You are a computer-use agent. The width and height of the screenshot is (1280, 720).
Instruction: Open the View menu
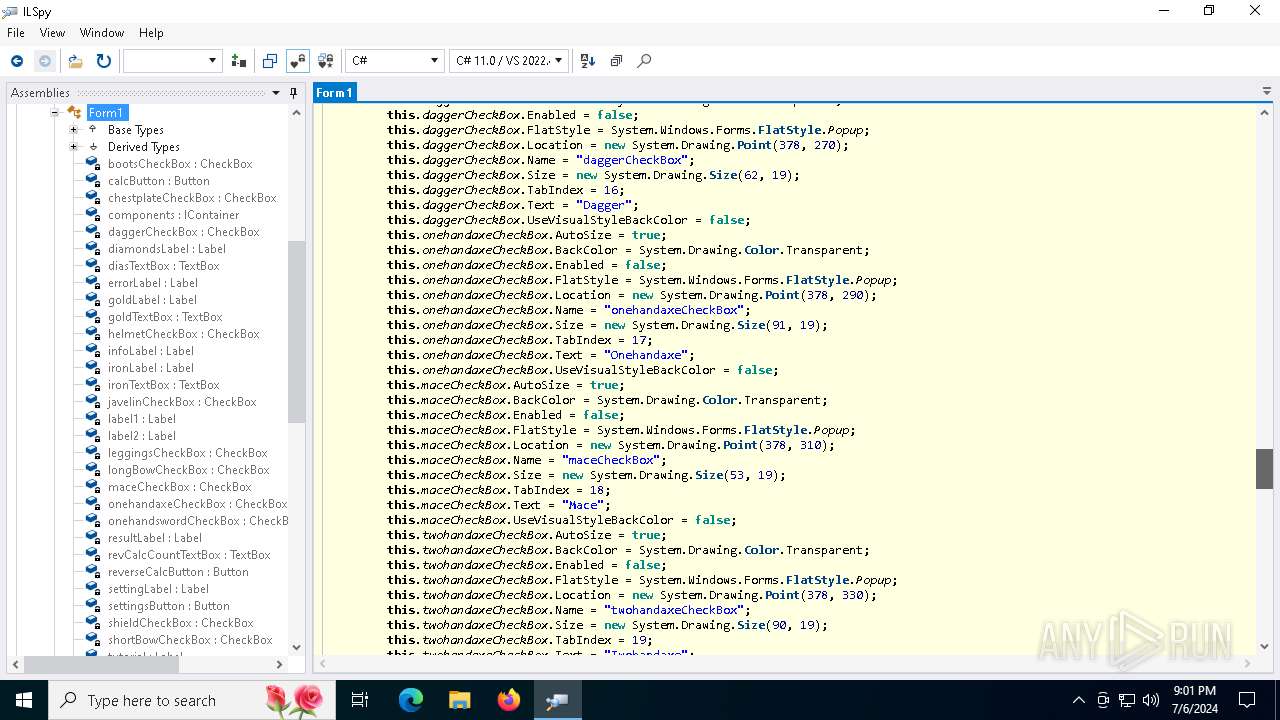pyautogui.click(x=52, y=33)
